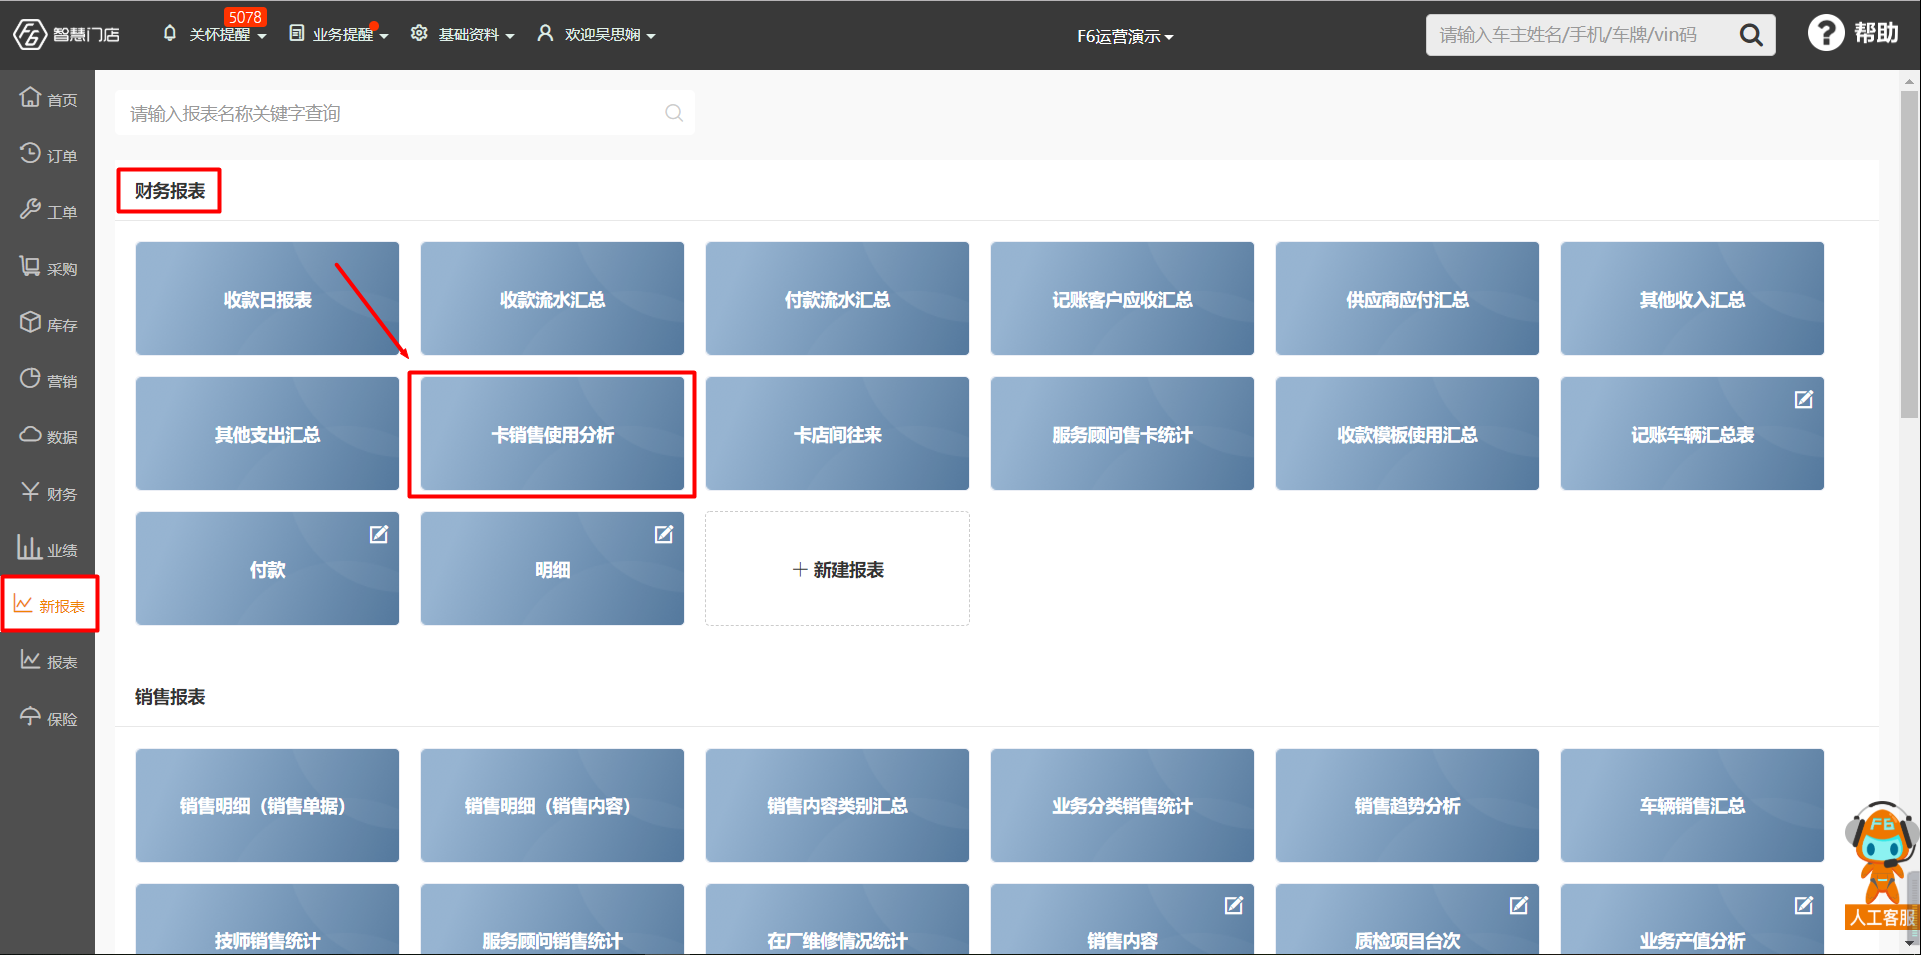This screenshot has width=1921, height=955.
Task: Click the page vertical scrollbar
Action: click(x=1909, y=255)
